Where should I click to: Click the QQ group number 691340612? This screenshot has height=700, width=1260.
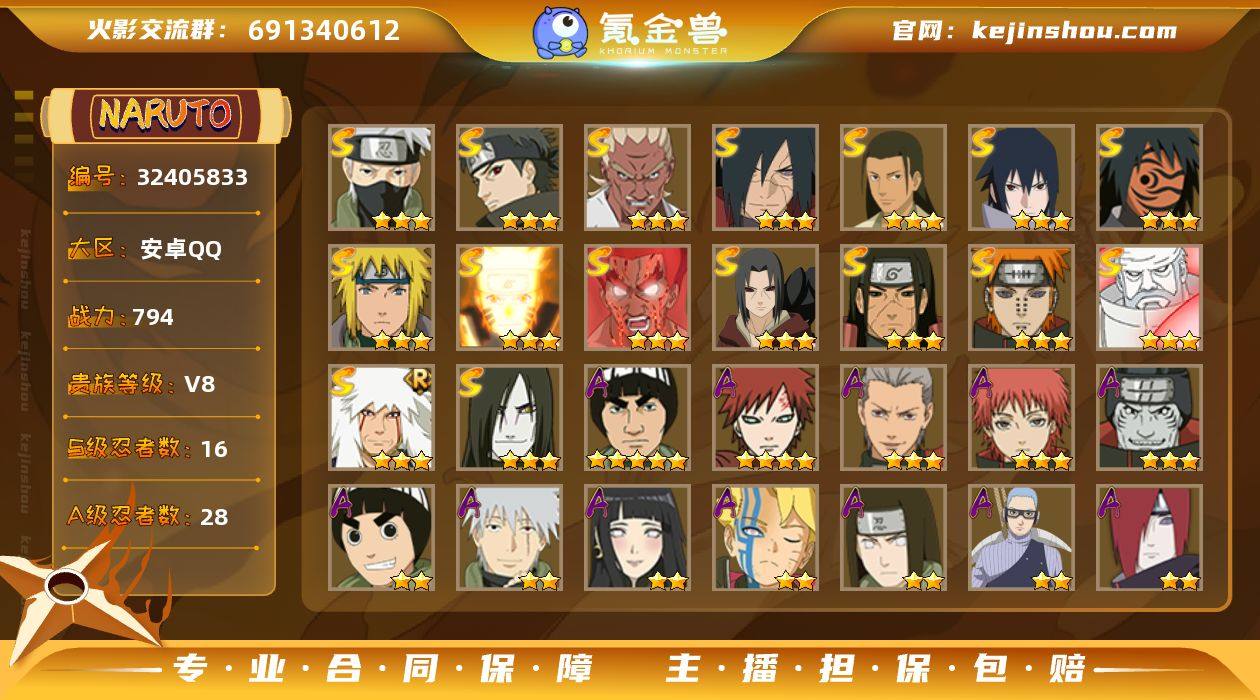[x=324, y=30]
